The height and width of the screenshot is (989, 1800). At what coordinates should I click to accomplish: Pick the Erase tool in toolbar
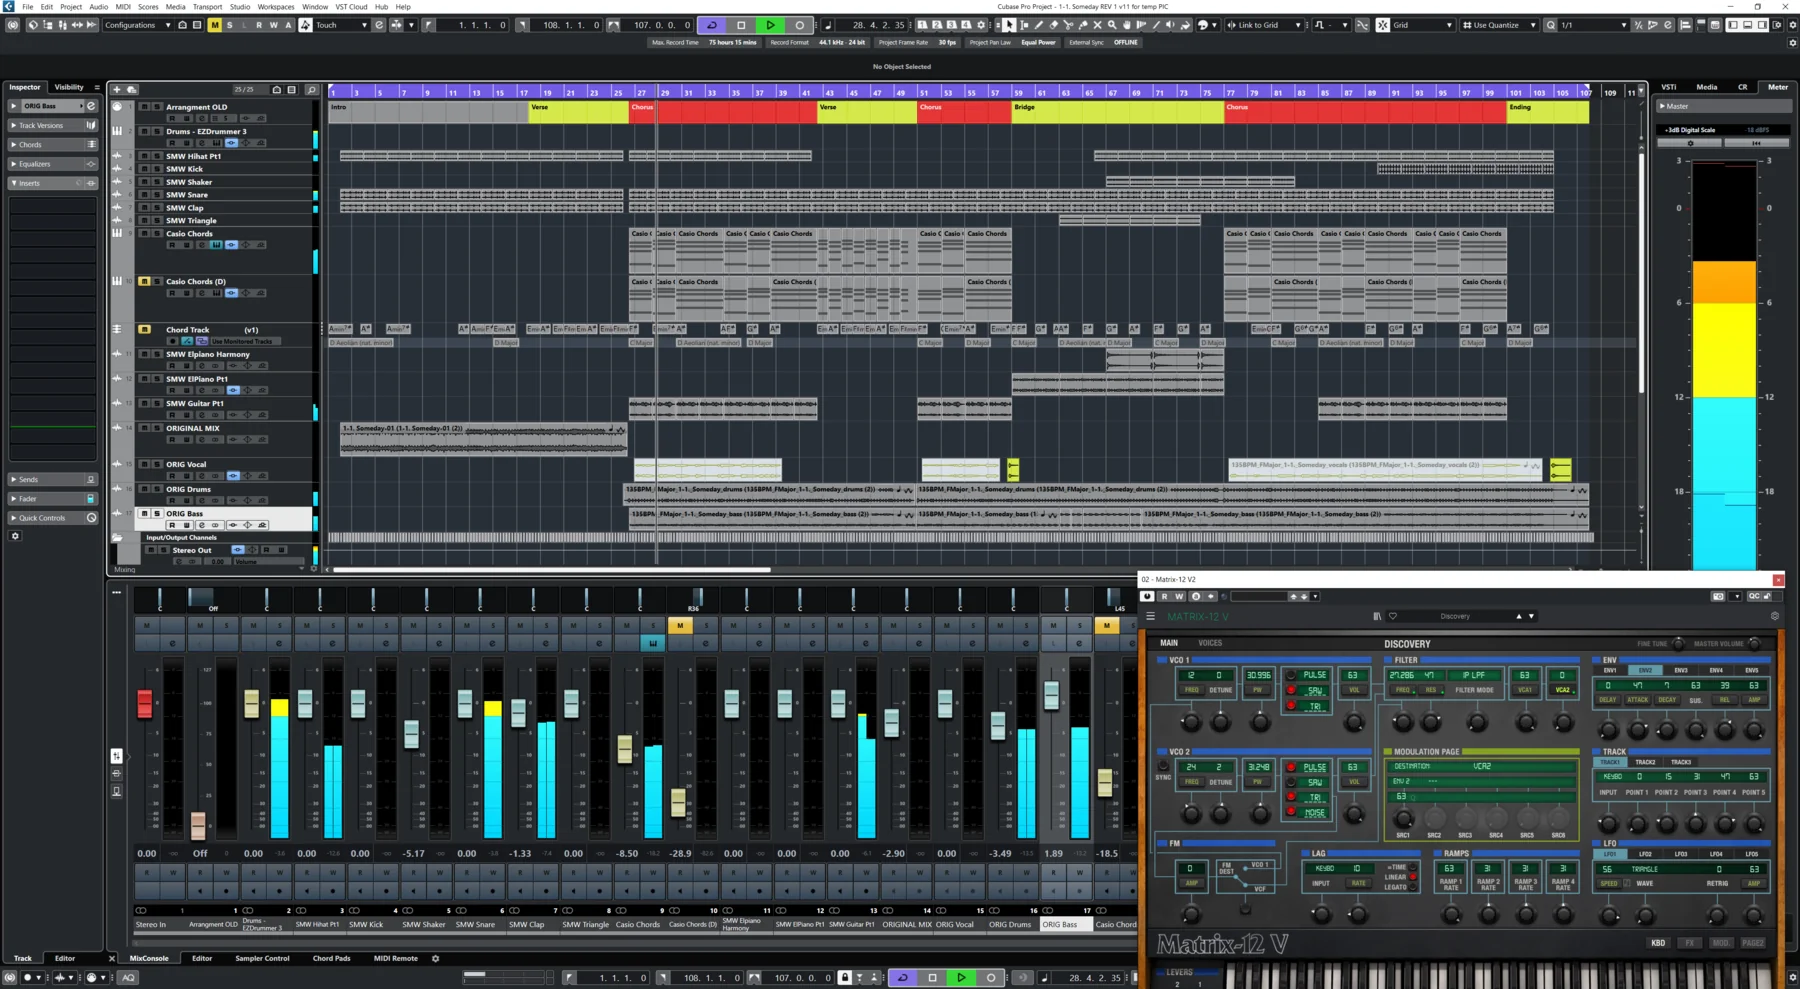coord(1053,25)
